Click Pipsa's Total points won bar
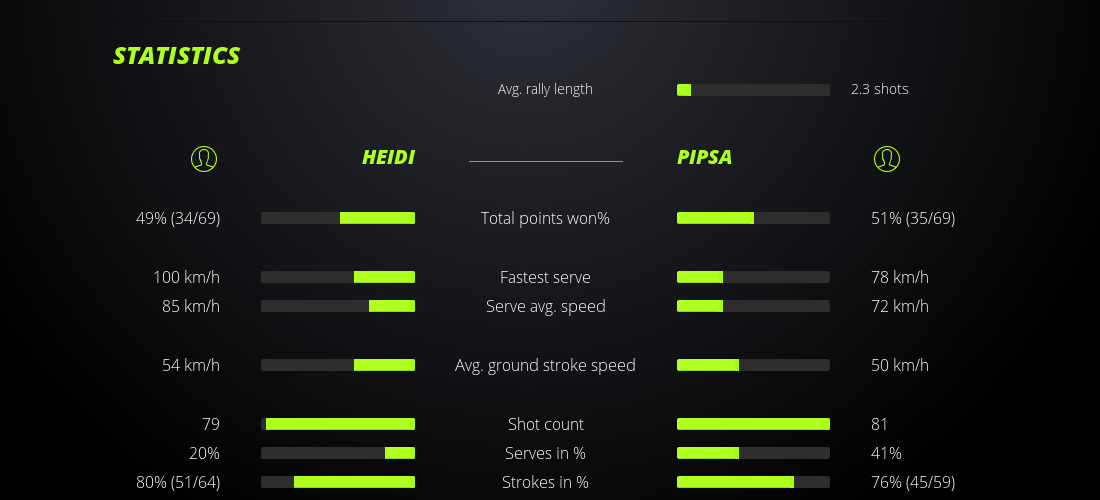1100x500 pixels. tap(753, 218)
